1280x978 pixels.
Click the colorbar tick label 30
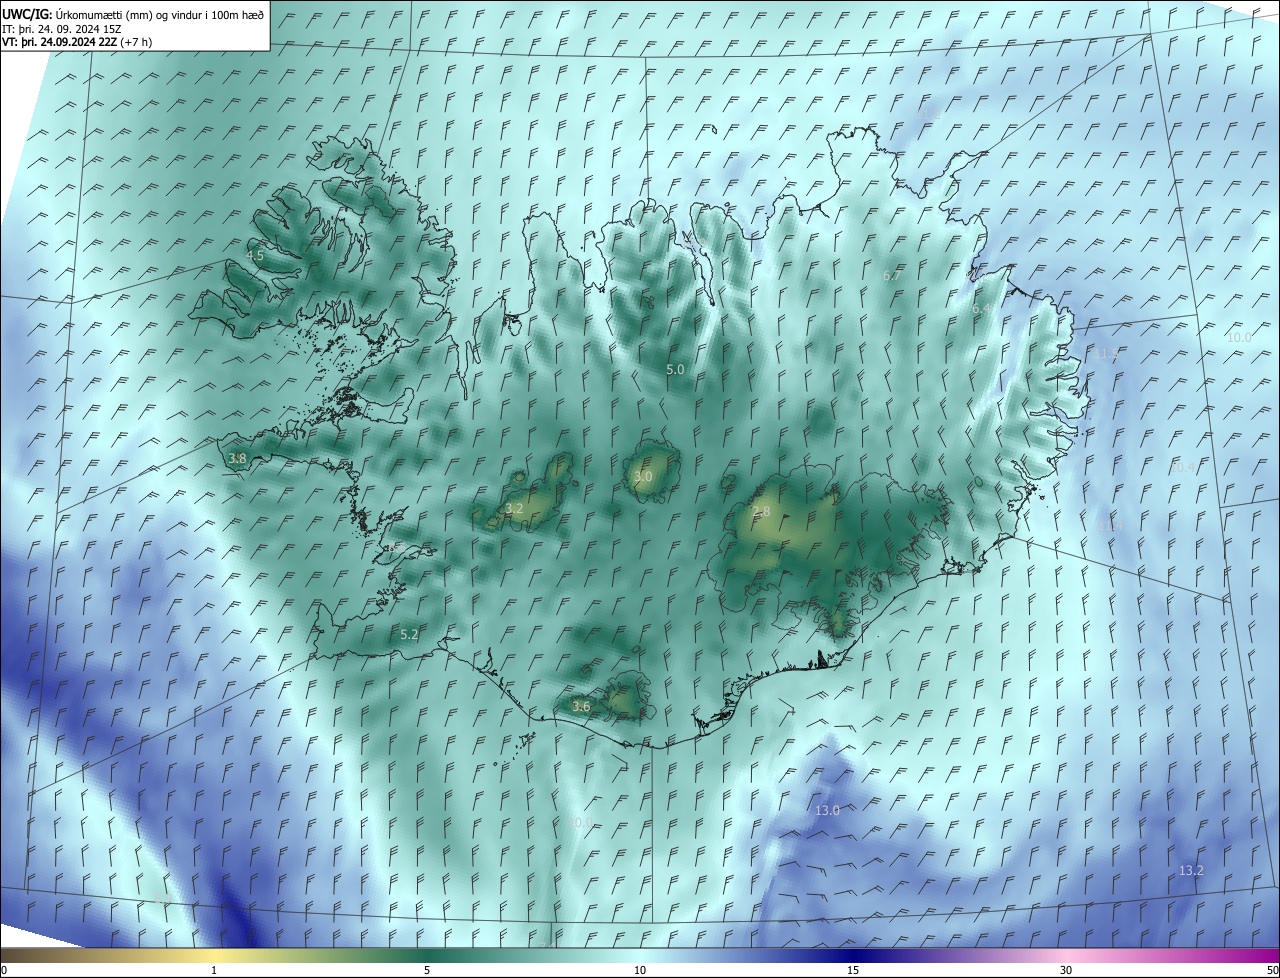coord(1066,971)
